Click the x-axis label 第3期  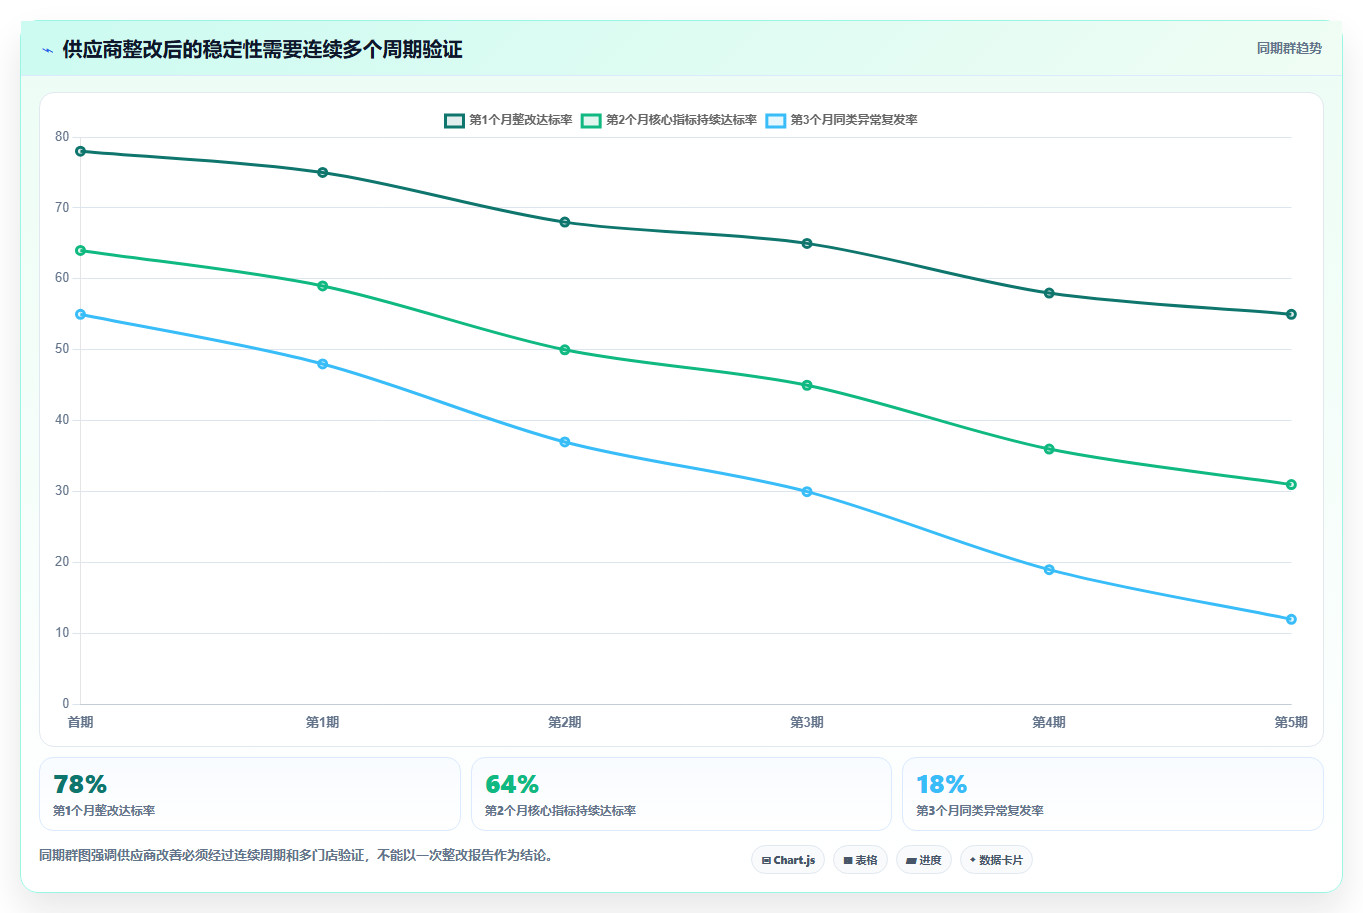click(x=807, y=722)
